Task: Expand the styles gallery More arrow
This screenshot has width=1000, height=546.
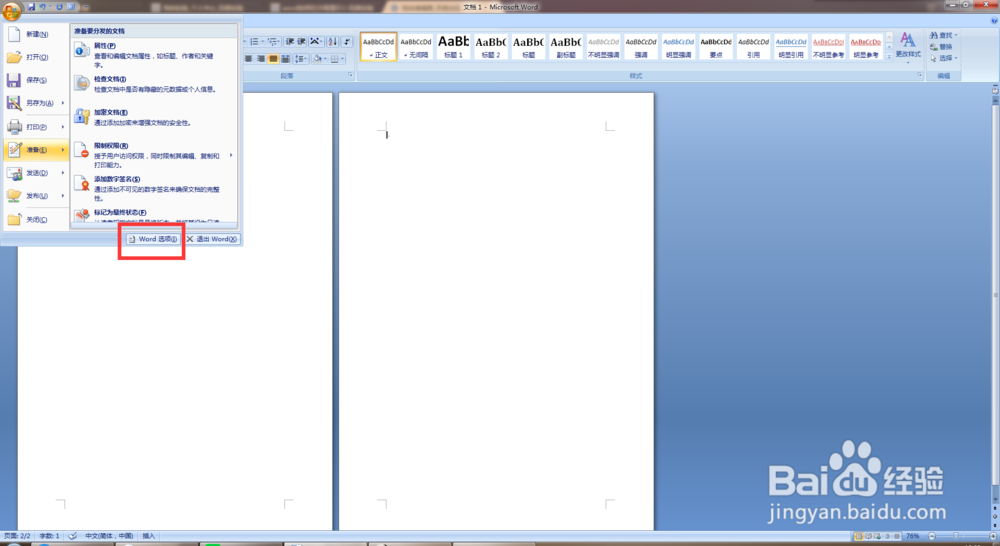Action: pyautogui.click(x=889, y=56)
